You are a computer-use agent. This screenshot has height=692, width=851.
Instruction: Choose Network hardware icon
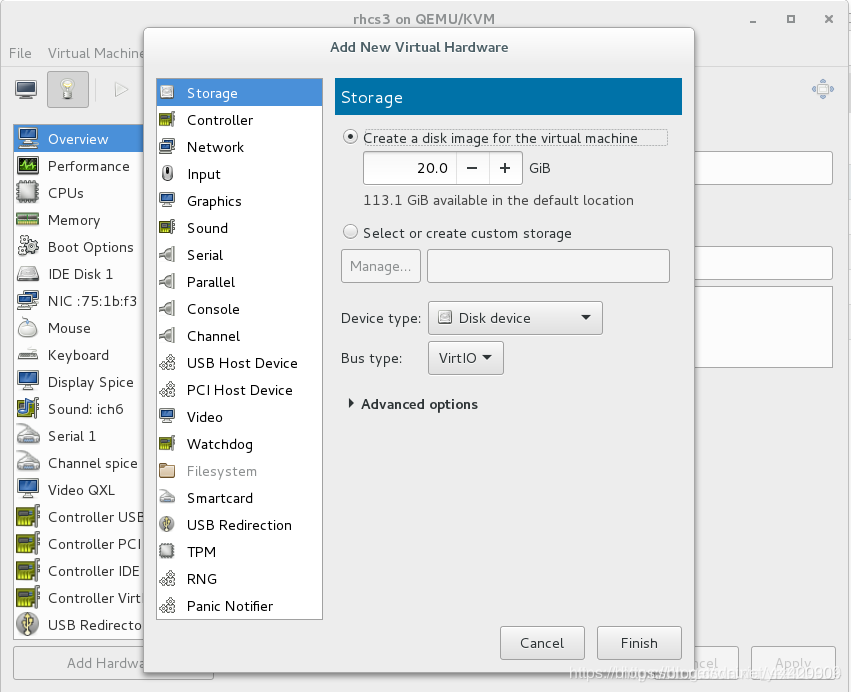167,147
